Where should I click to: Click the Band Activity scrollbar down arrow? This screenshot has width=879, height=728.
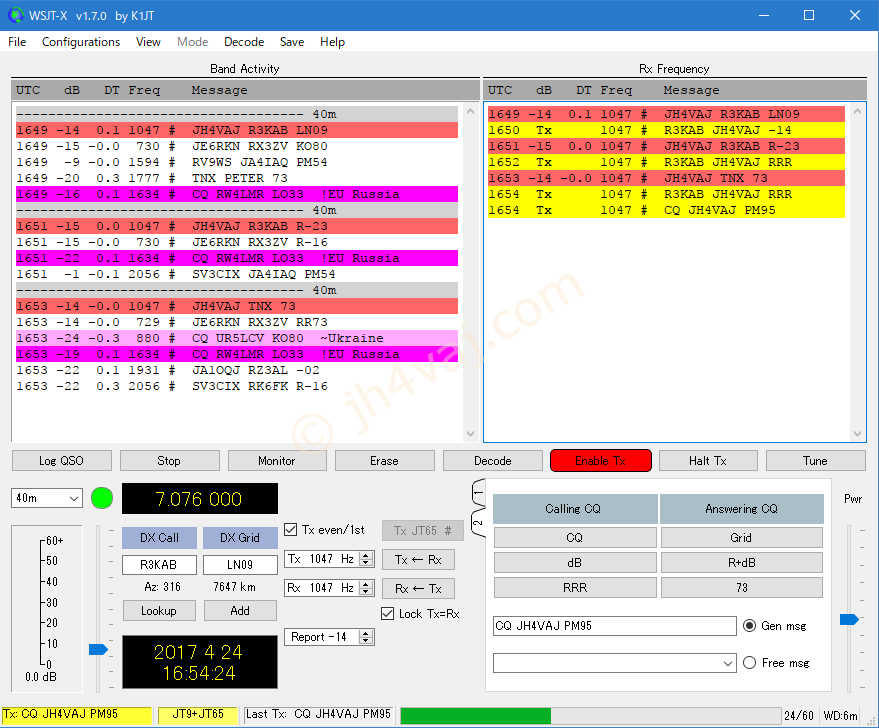point(470,434)
